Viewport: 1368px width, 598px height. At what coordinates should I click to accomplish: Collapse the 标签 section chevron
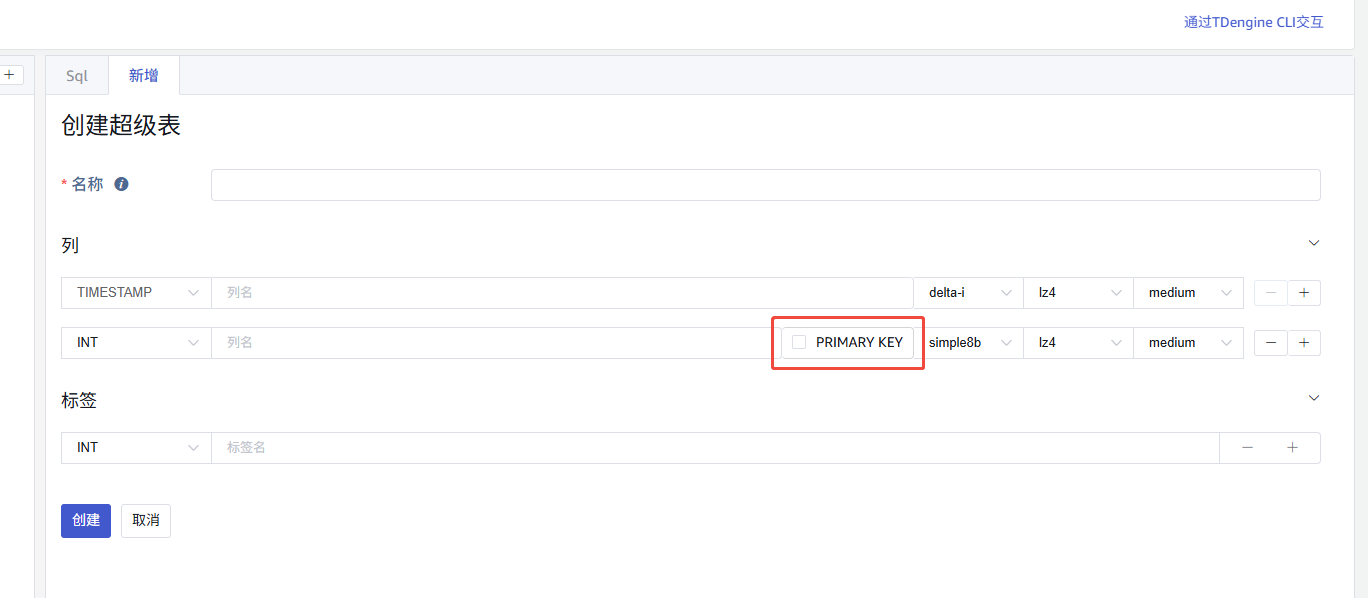point(1314,398)
